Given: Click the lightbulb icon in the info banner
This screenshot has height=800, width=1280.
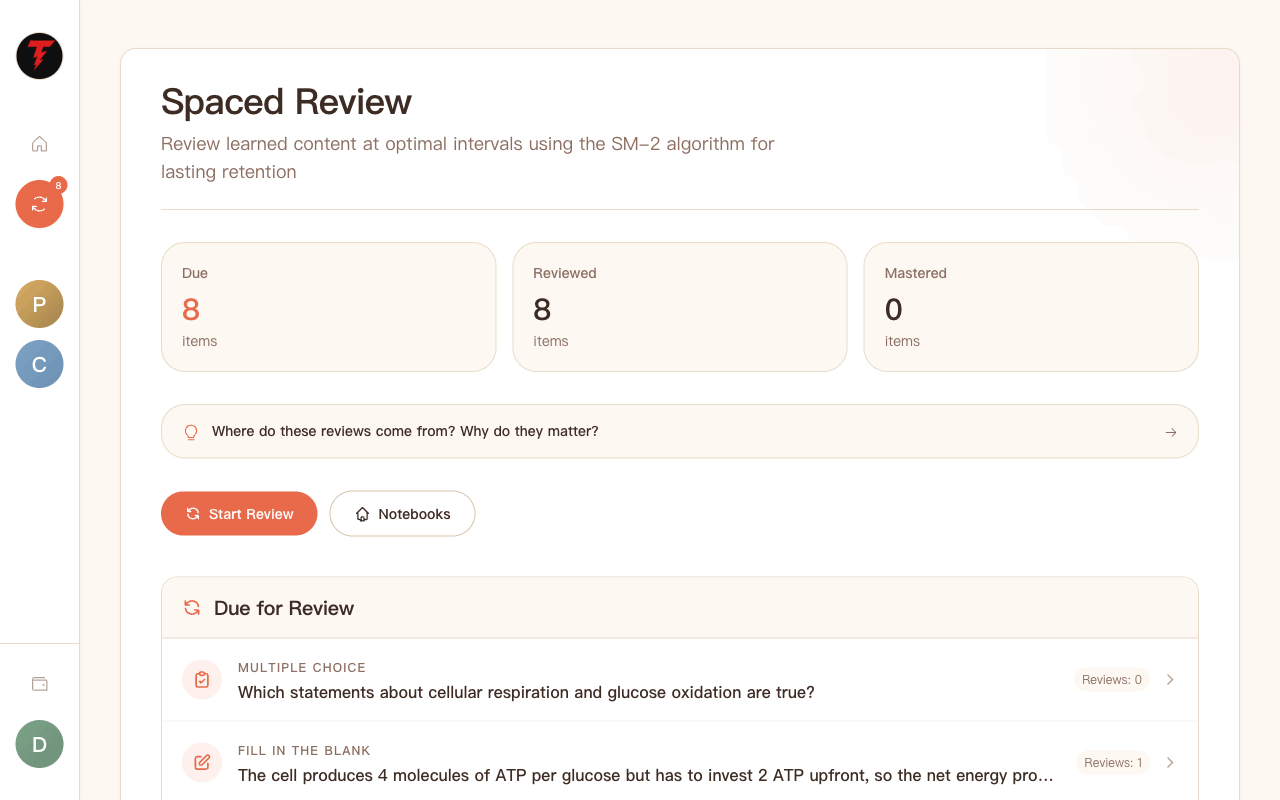Looking at the screenshot, I should pos(191,432).
